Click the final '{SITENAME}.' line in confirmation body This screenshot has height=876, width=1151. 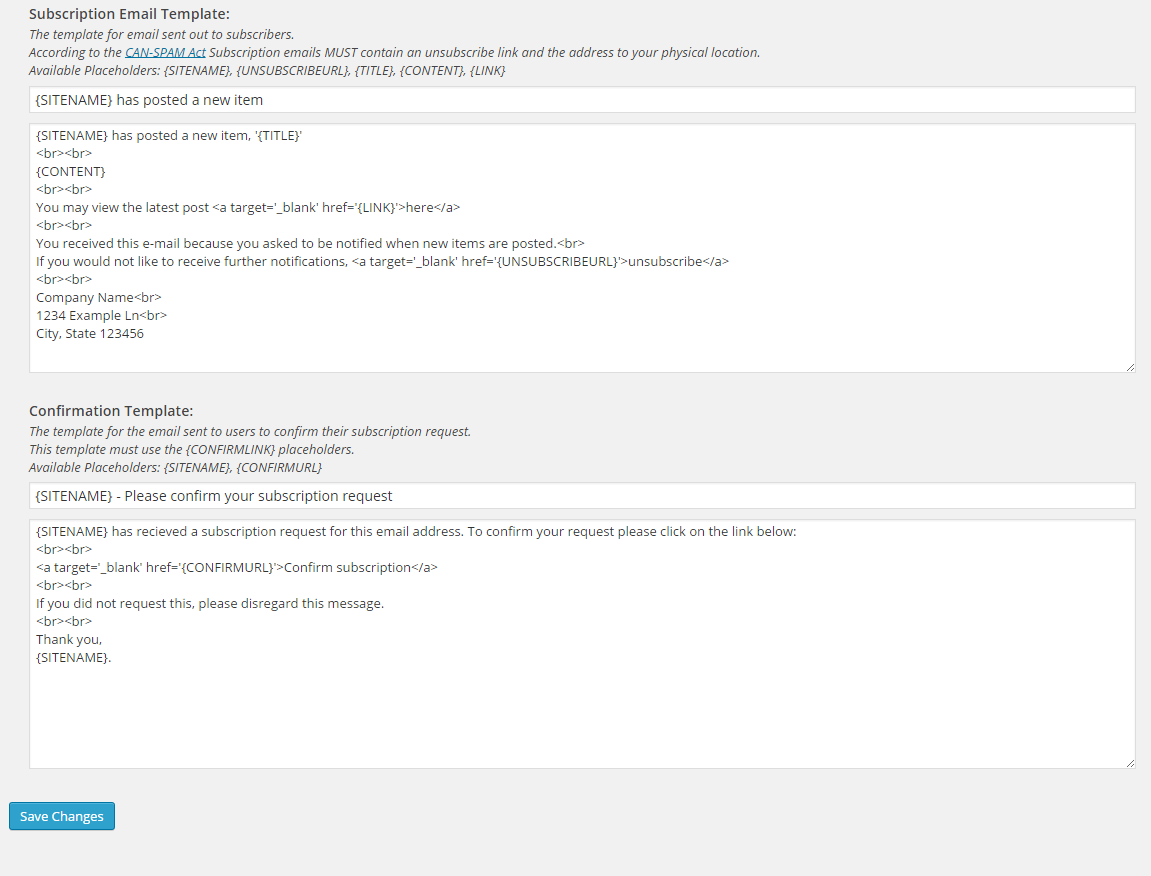point(73,657)
